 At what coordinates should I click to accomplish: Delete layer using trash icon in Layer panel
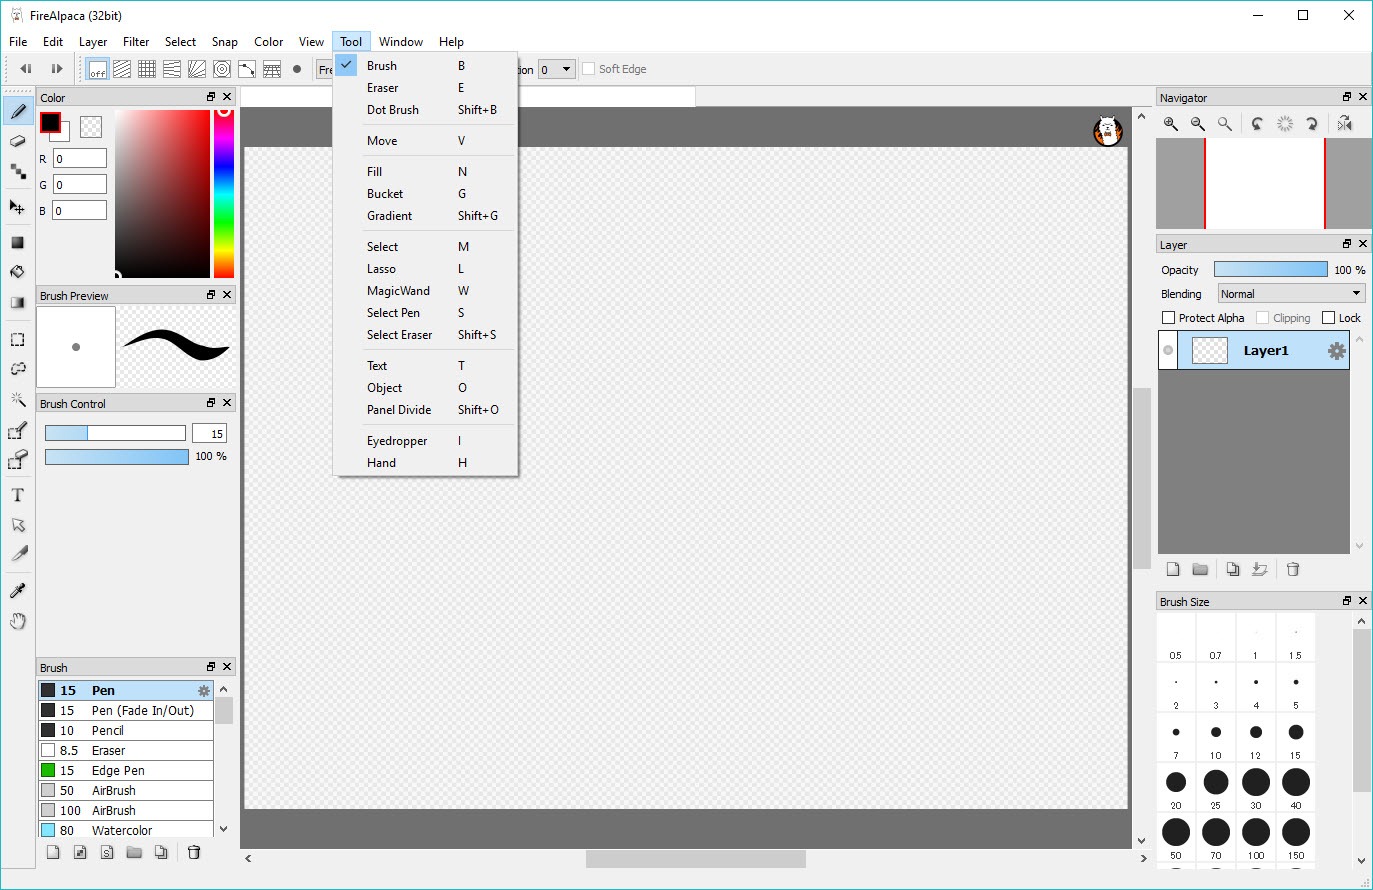(1292, 569)
